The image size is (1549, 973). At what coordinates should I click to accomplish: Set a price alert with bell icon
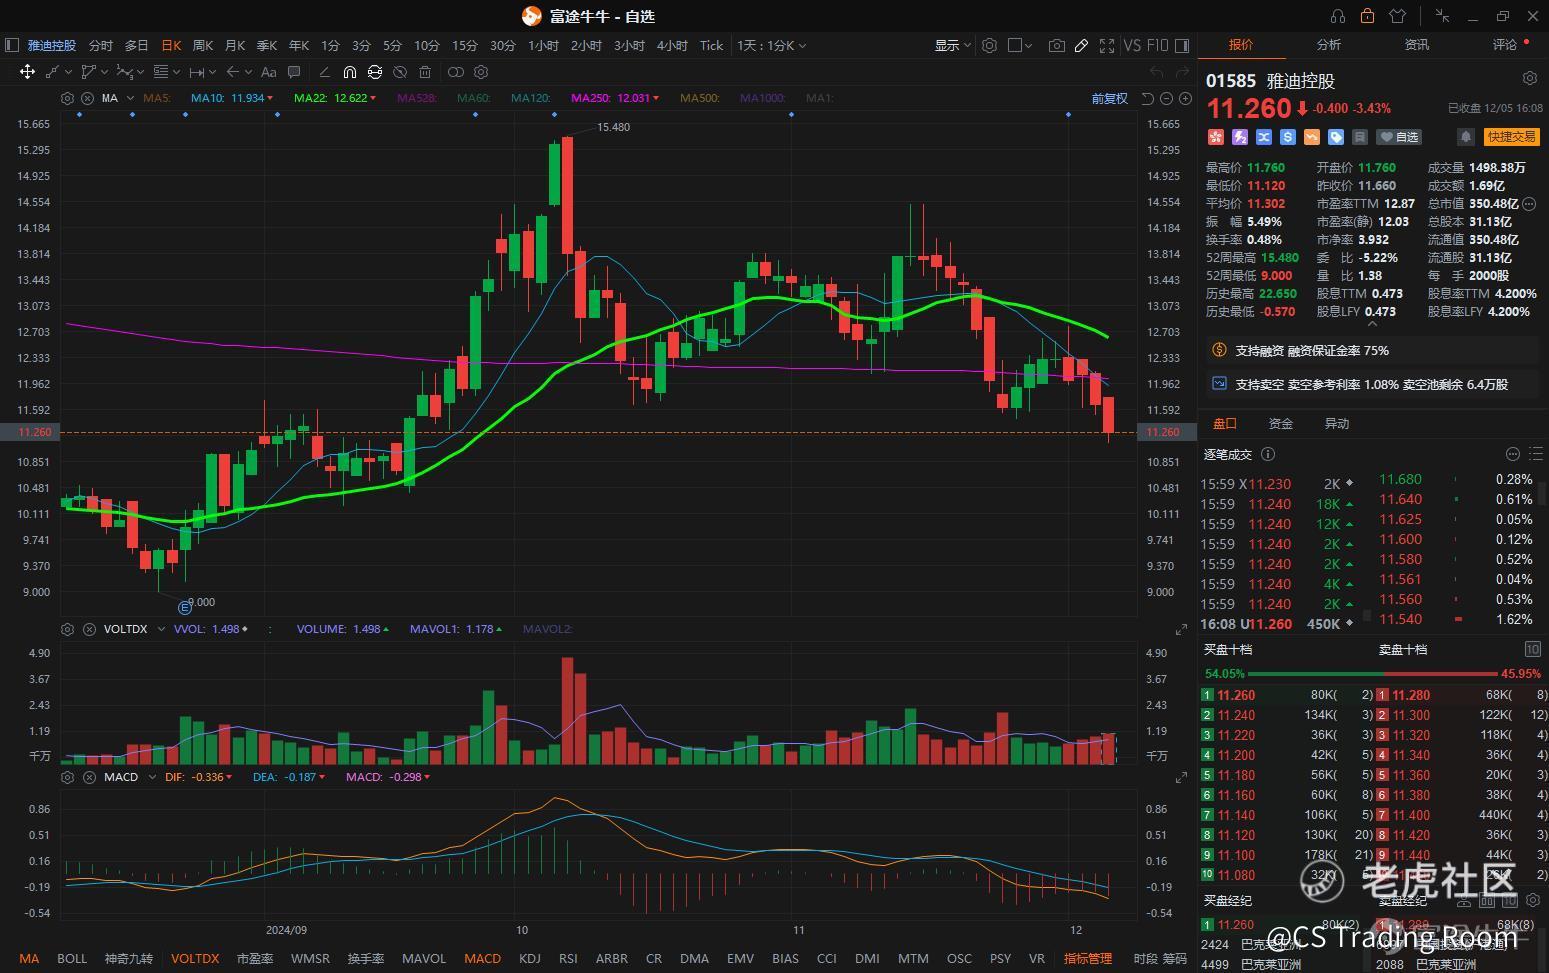1466,137
